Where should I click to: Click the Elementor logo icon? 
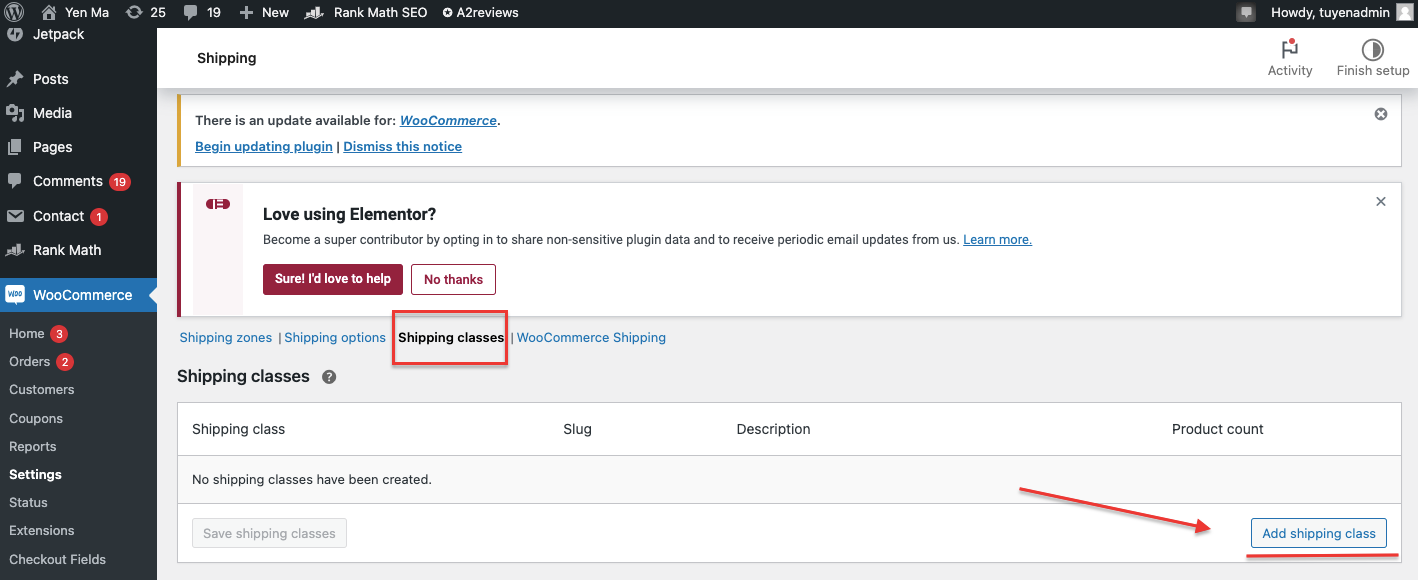pos(218,204)
